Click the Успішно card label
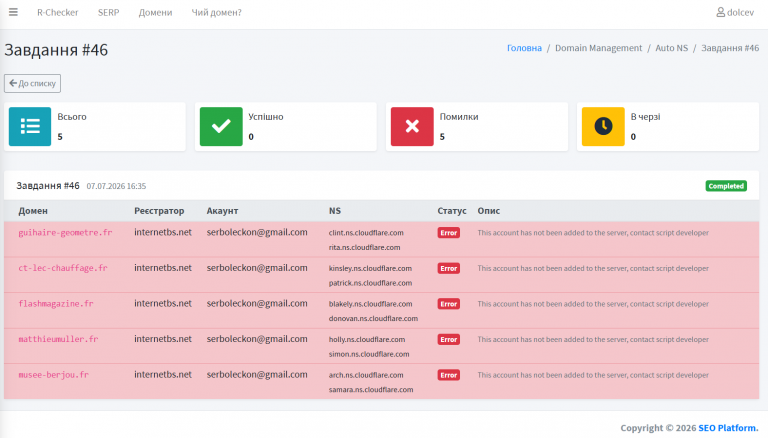This screenshot has height=438, width=768. (265, 117)
